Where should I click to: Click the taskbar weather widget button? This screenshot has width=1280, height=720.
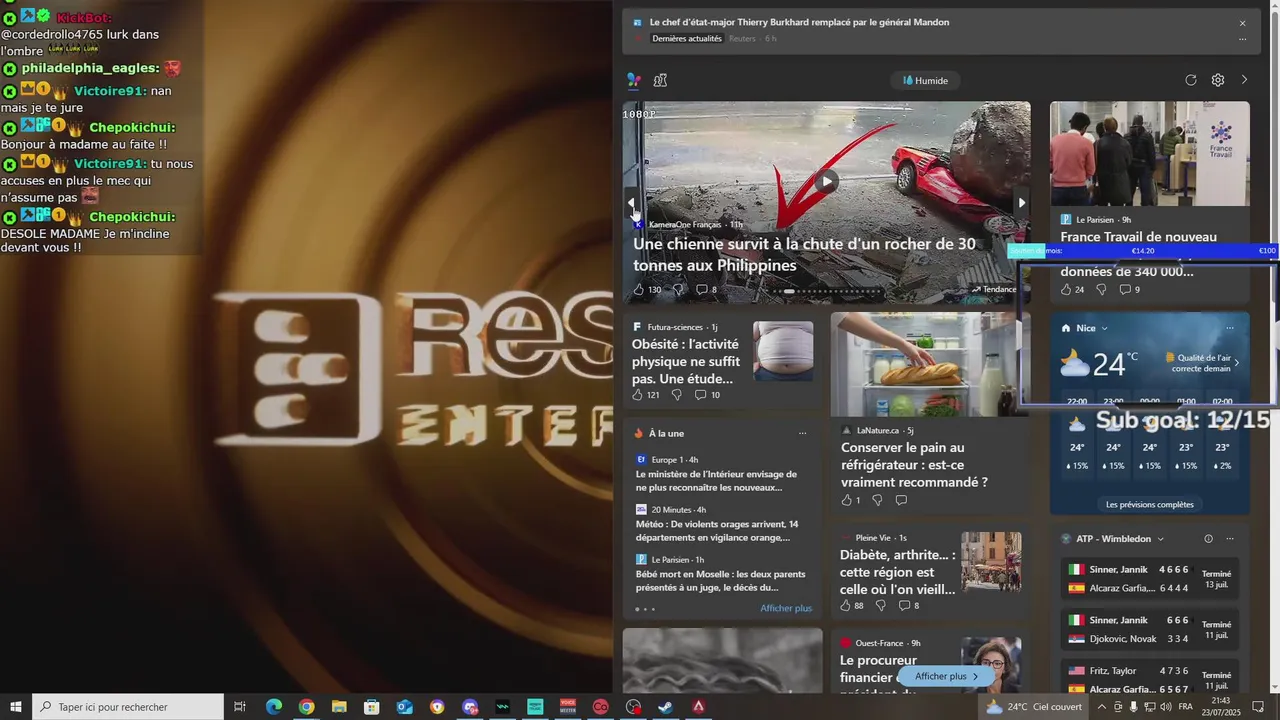pyautogui.click(x=1035, y=707)
